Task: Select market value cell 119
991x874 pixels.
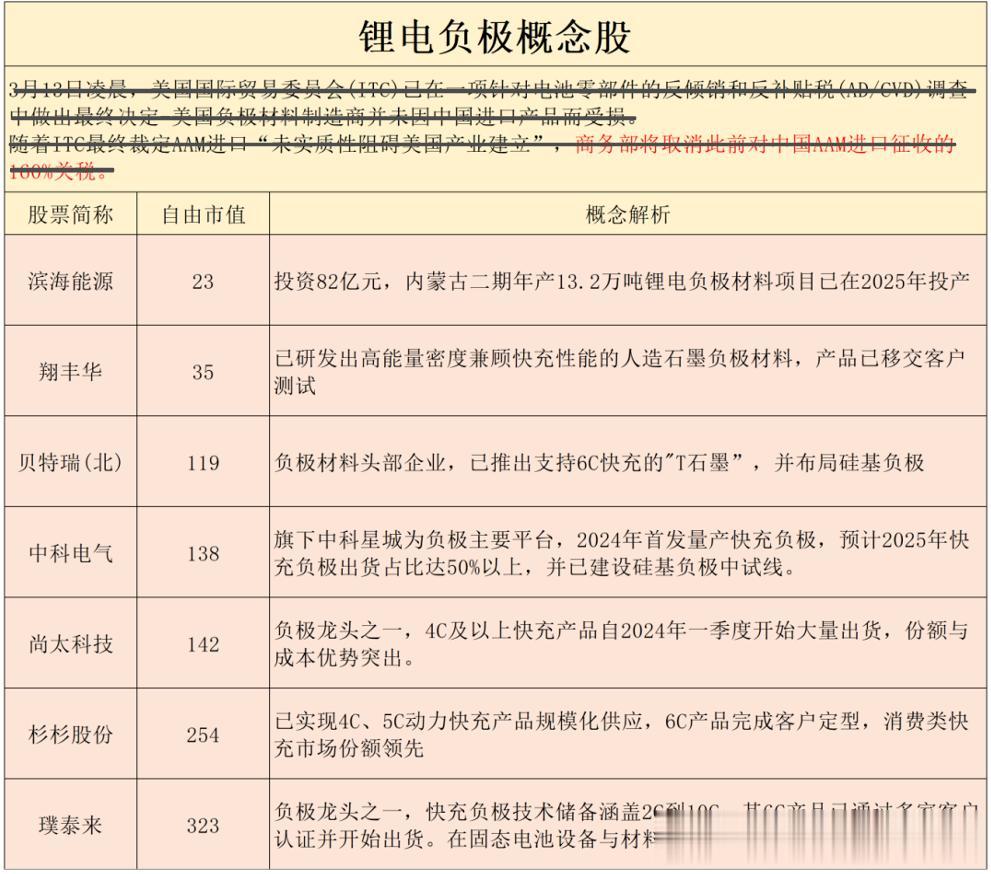Action: [x=203, y=463]
